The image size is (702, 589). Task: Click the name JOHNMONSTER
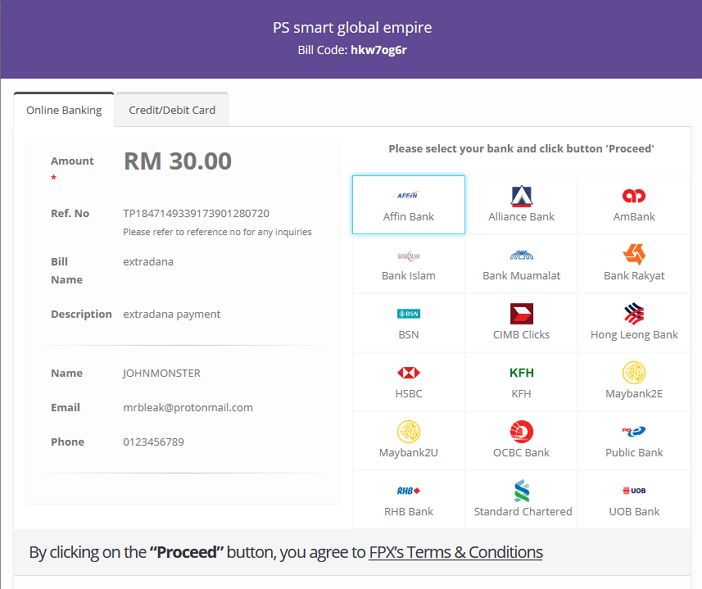coord(162,373)
